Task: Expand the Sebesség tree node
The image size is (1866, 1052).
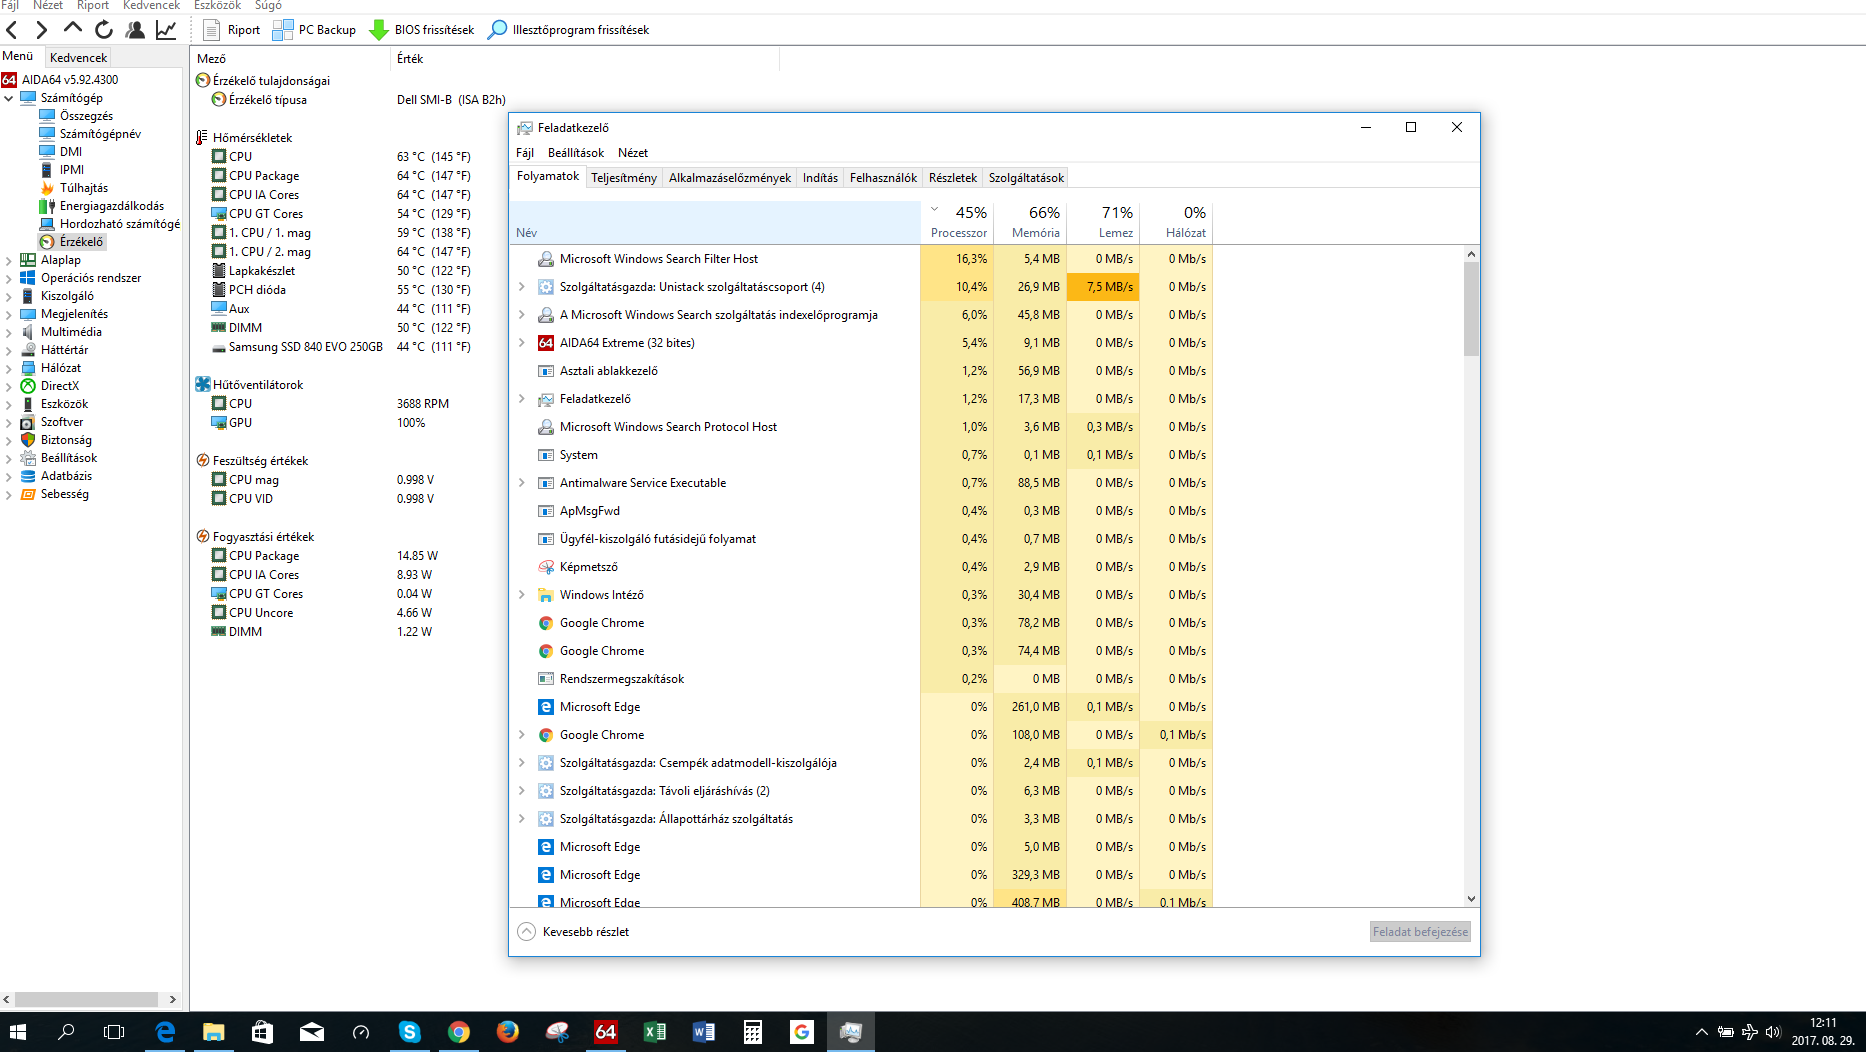Action: pyautogui.click(x=9, y=494)
